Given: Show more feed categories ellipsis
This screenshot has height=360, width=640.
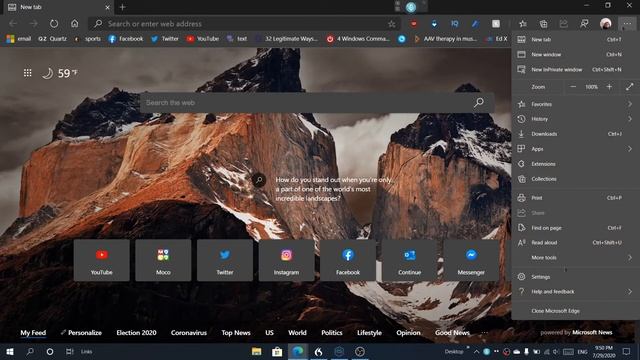Looking at the screenshot, I should coord(484,333).
